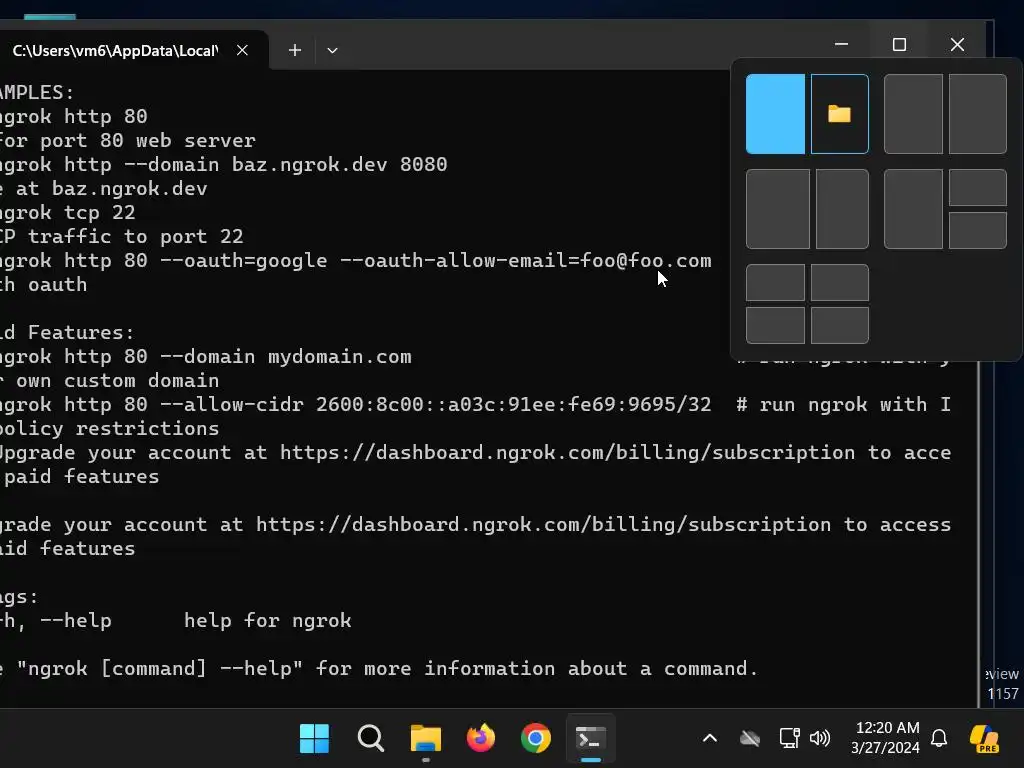The width and height of the screenshot is (1024, 768).
Task: Open the notifications bell
Action: [x=939, y=739]
